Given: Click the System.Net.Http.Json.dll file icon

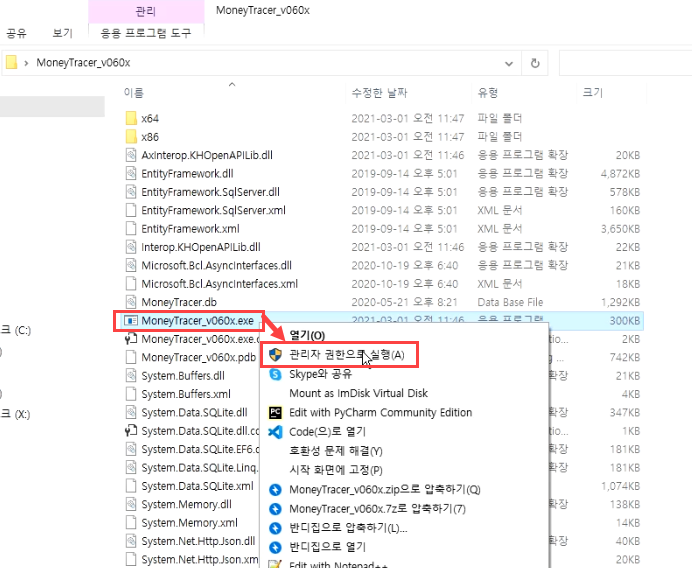Looking at the screenshot, I should tap(131, 541).
